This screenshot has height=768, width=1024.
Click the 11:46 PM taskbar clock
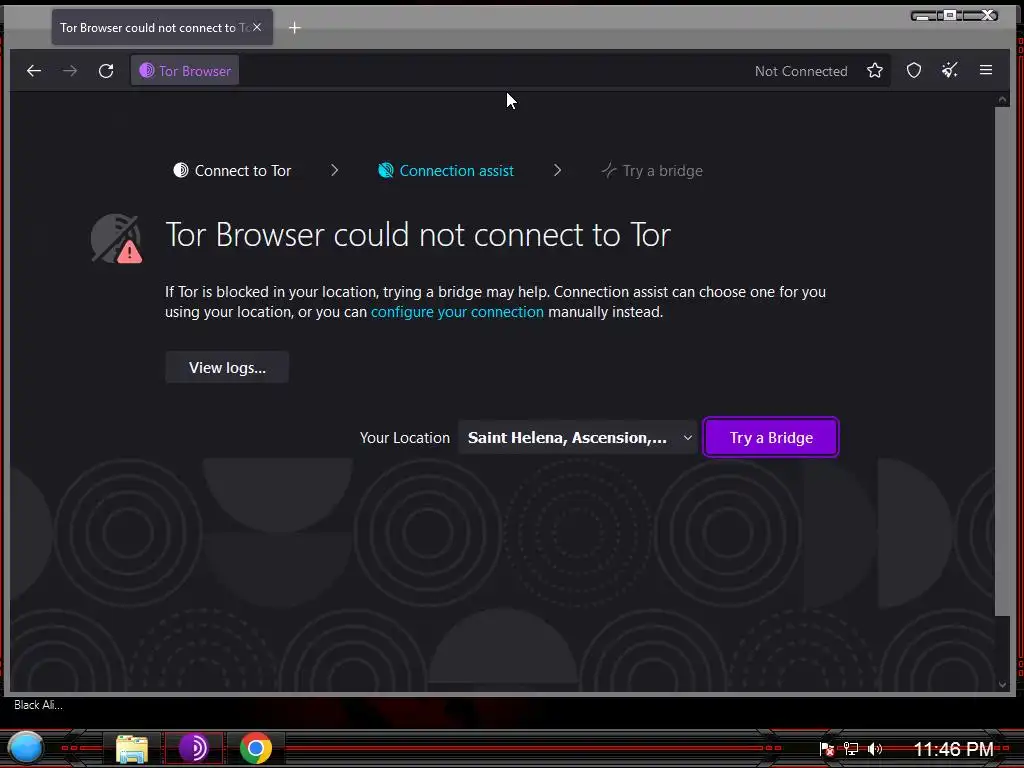(953, 749)
